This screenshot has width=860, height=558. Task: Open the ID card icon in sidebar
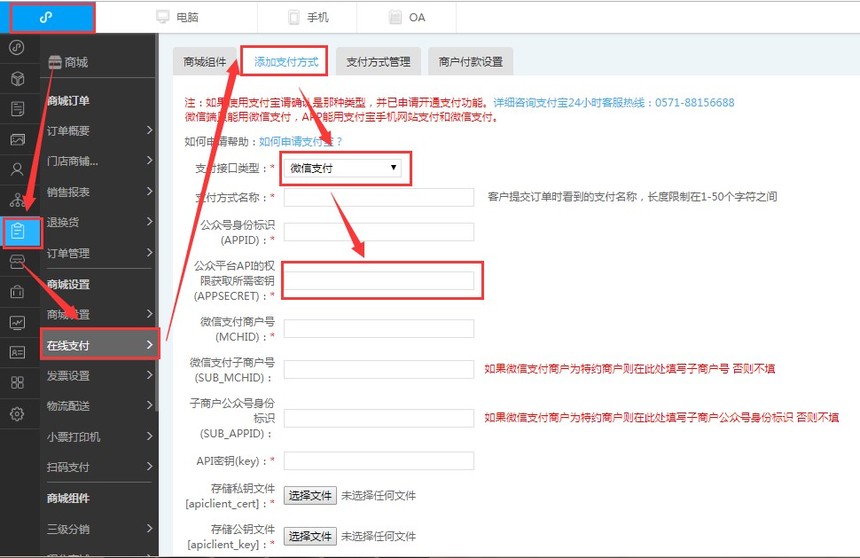17,352
